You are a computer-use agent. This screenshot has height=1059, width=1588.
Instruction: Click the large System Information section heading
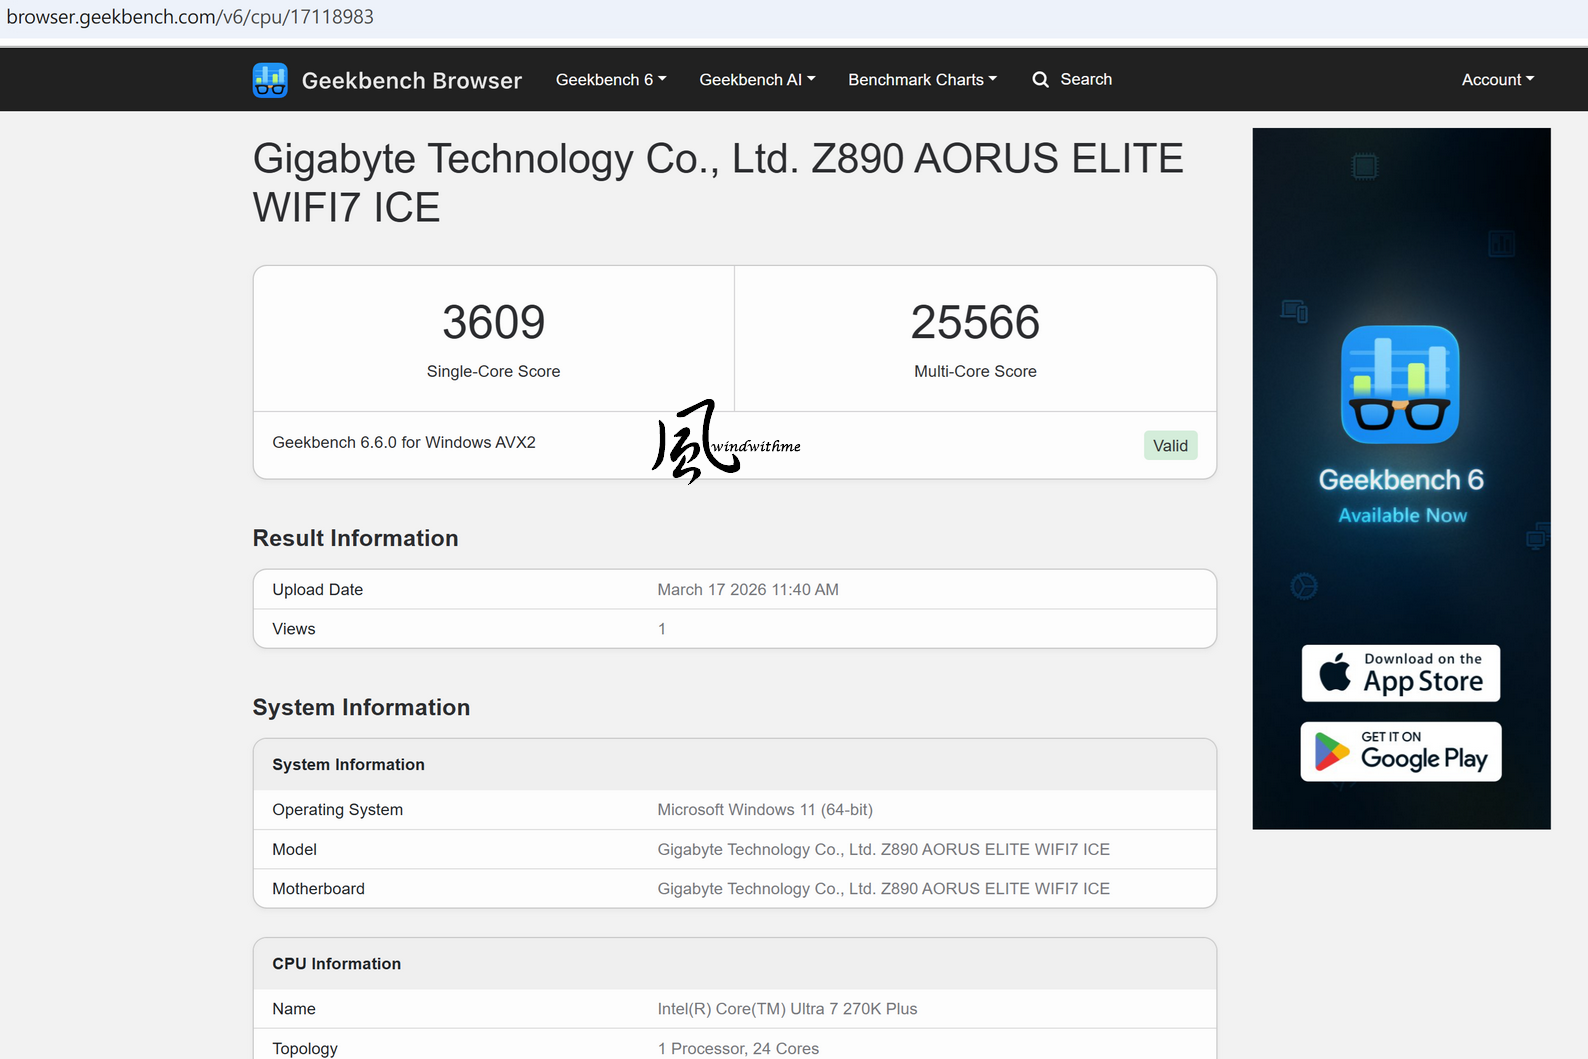(x=361, y=707)
